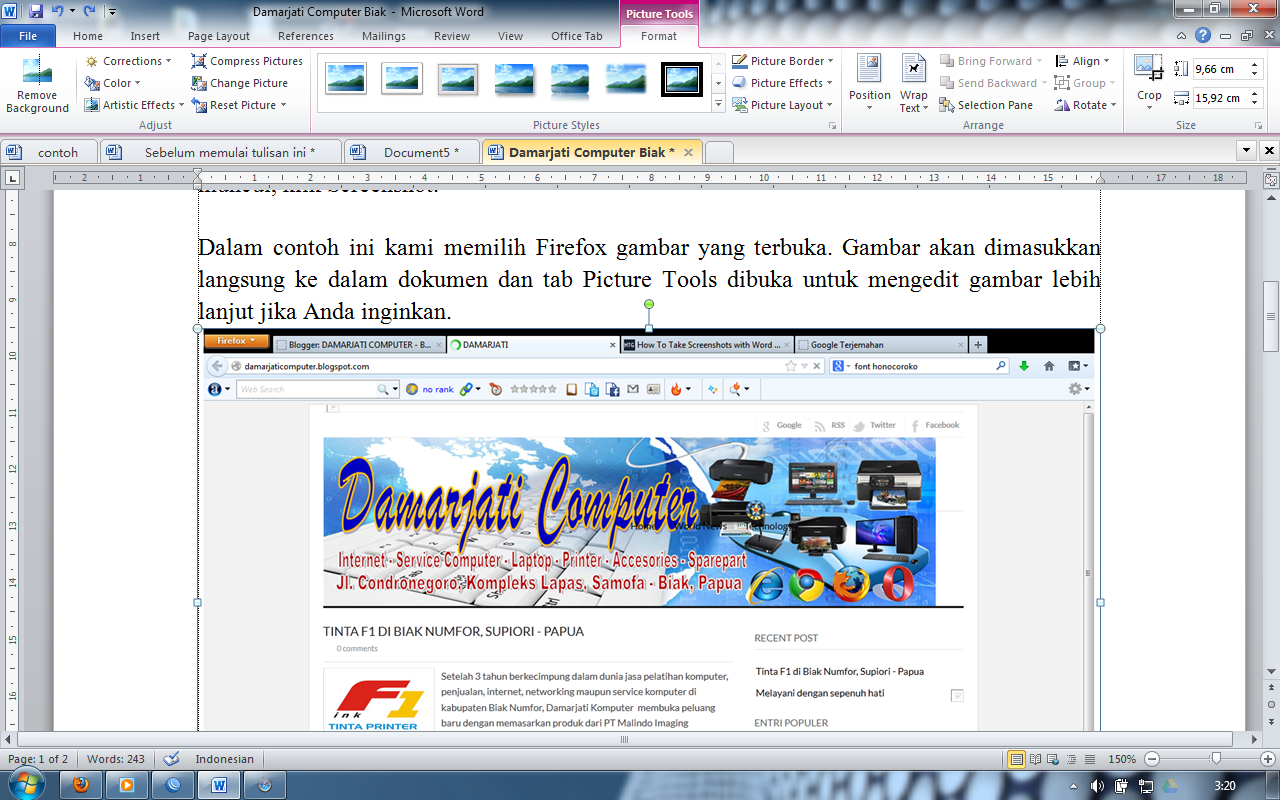This screenshot has height=800, width=1280.
Task: Switch to the contoh document tab
Action: 50,152
